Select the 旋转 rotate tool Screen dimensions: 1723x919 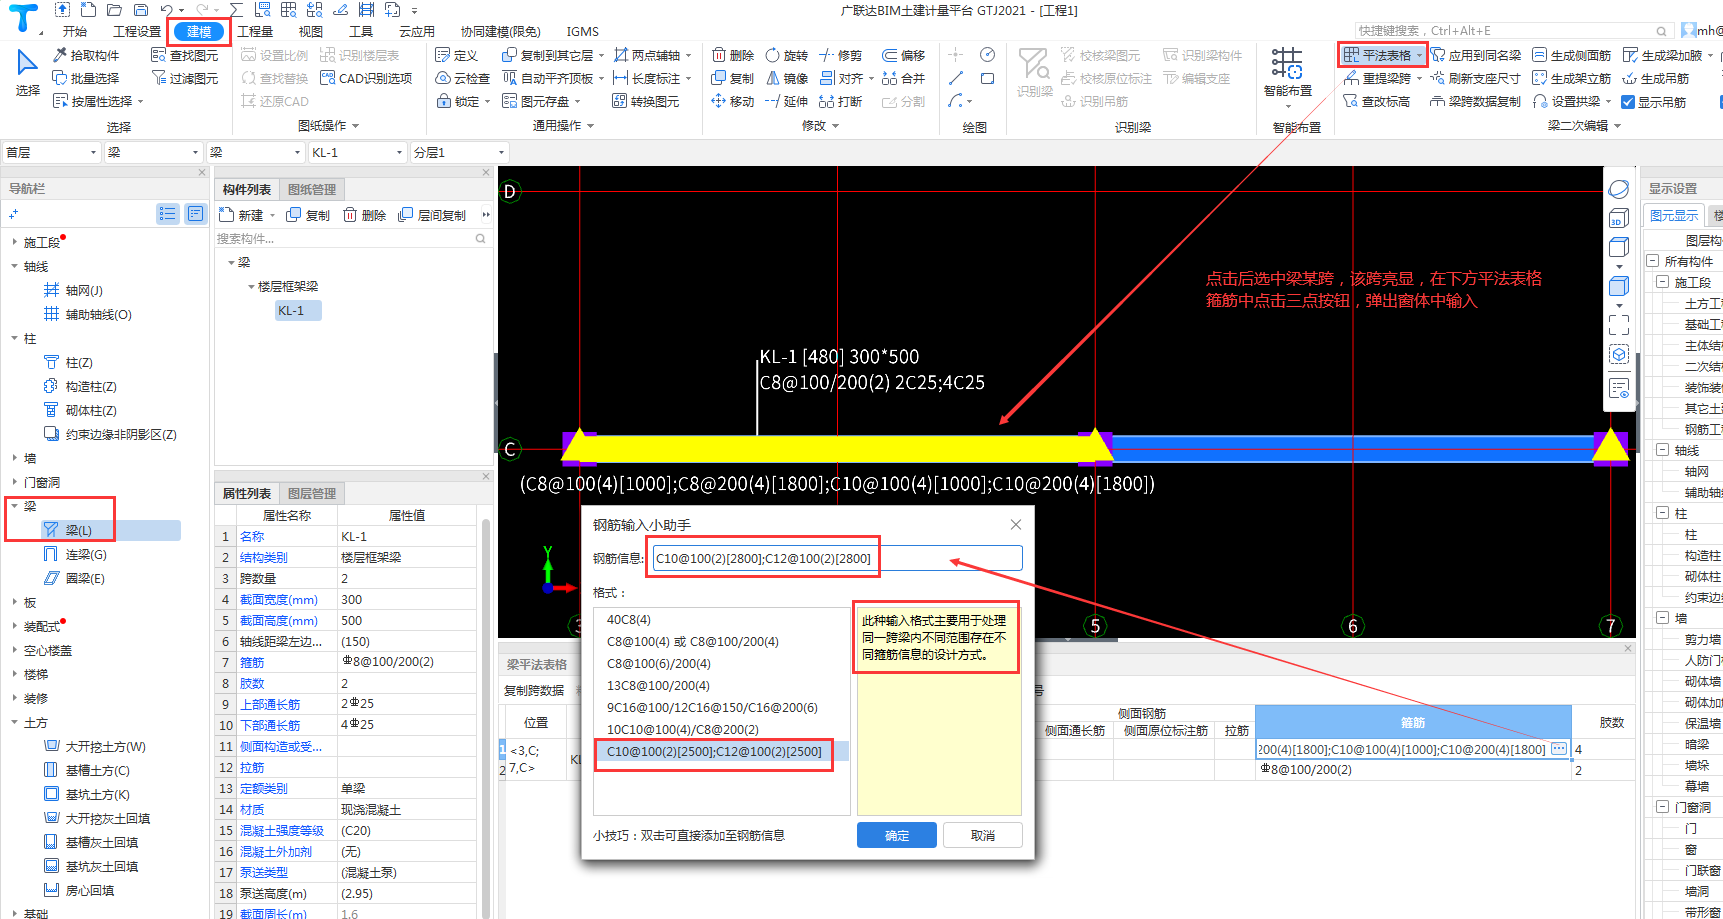(786, 55)
